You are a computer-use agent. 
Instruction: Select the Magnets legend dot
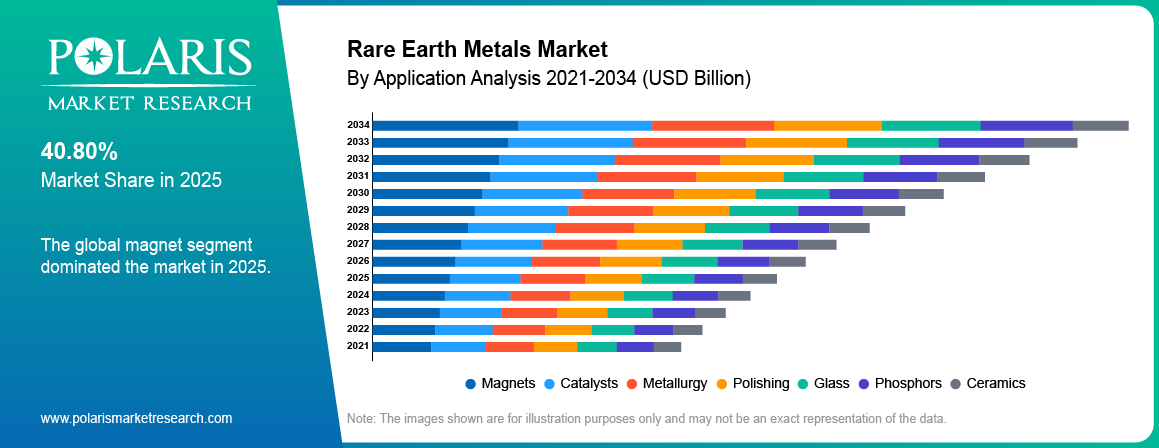click(471, 384)
